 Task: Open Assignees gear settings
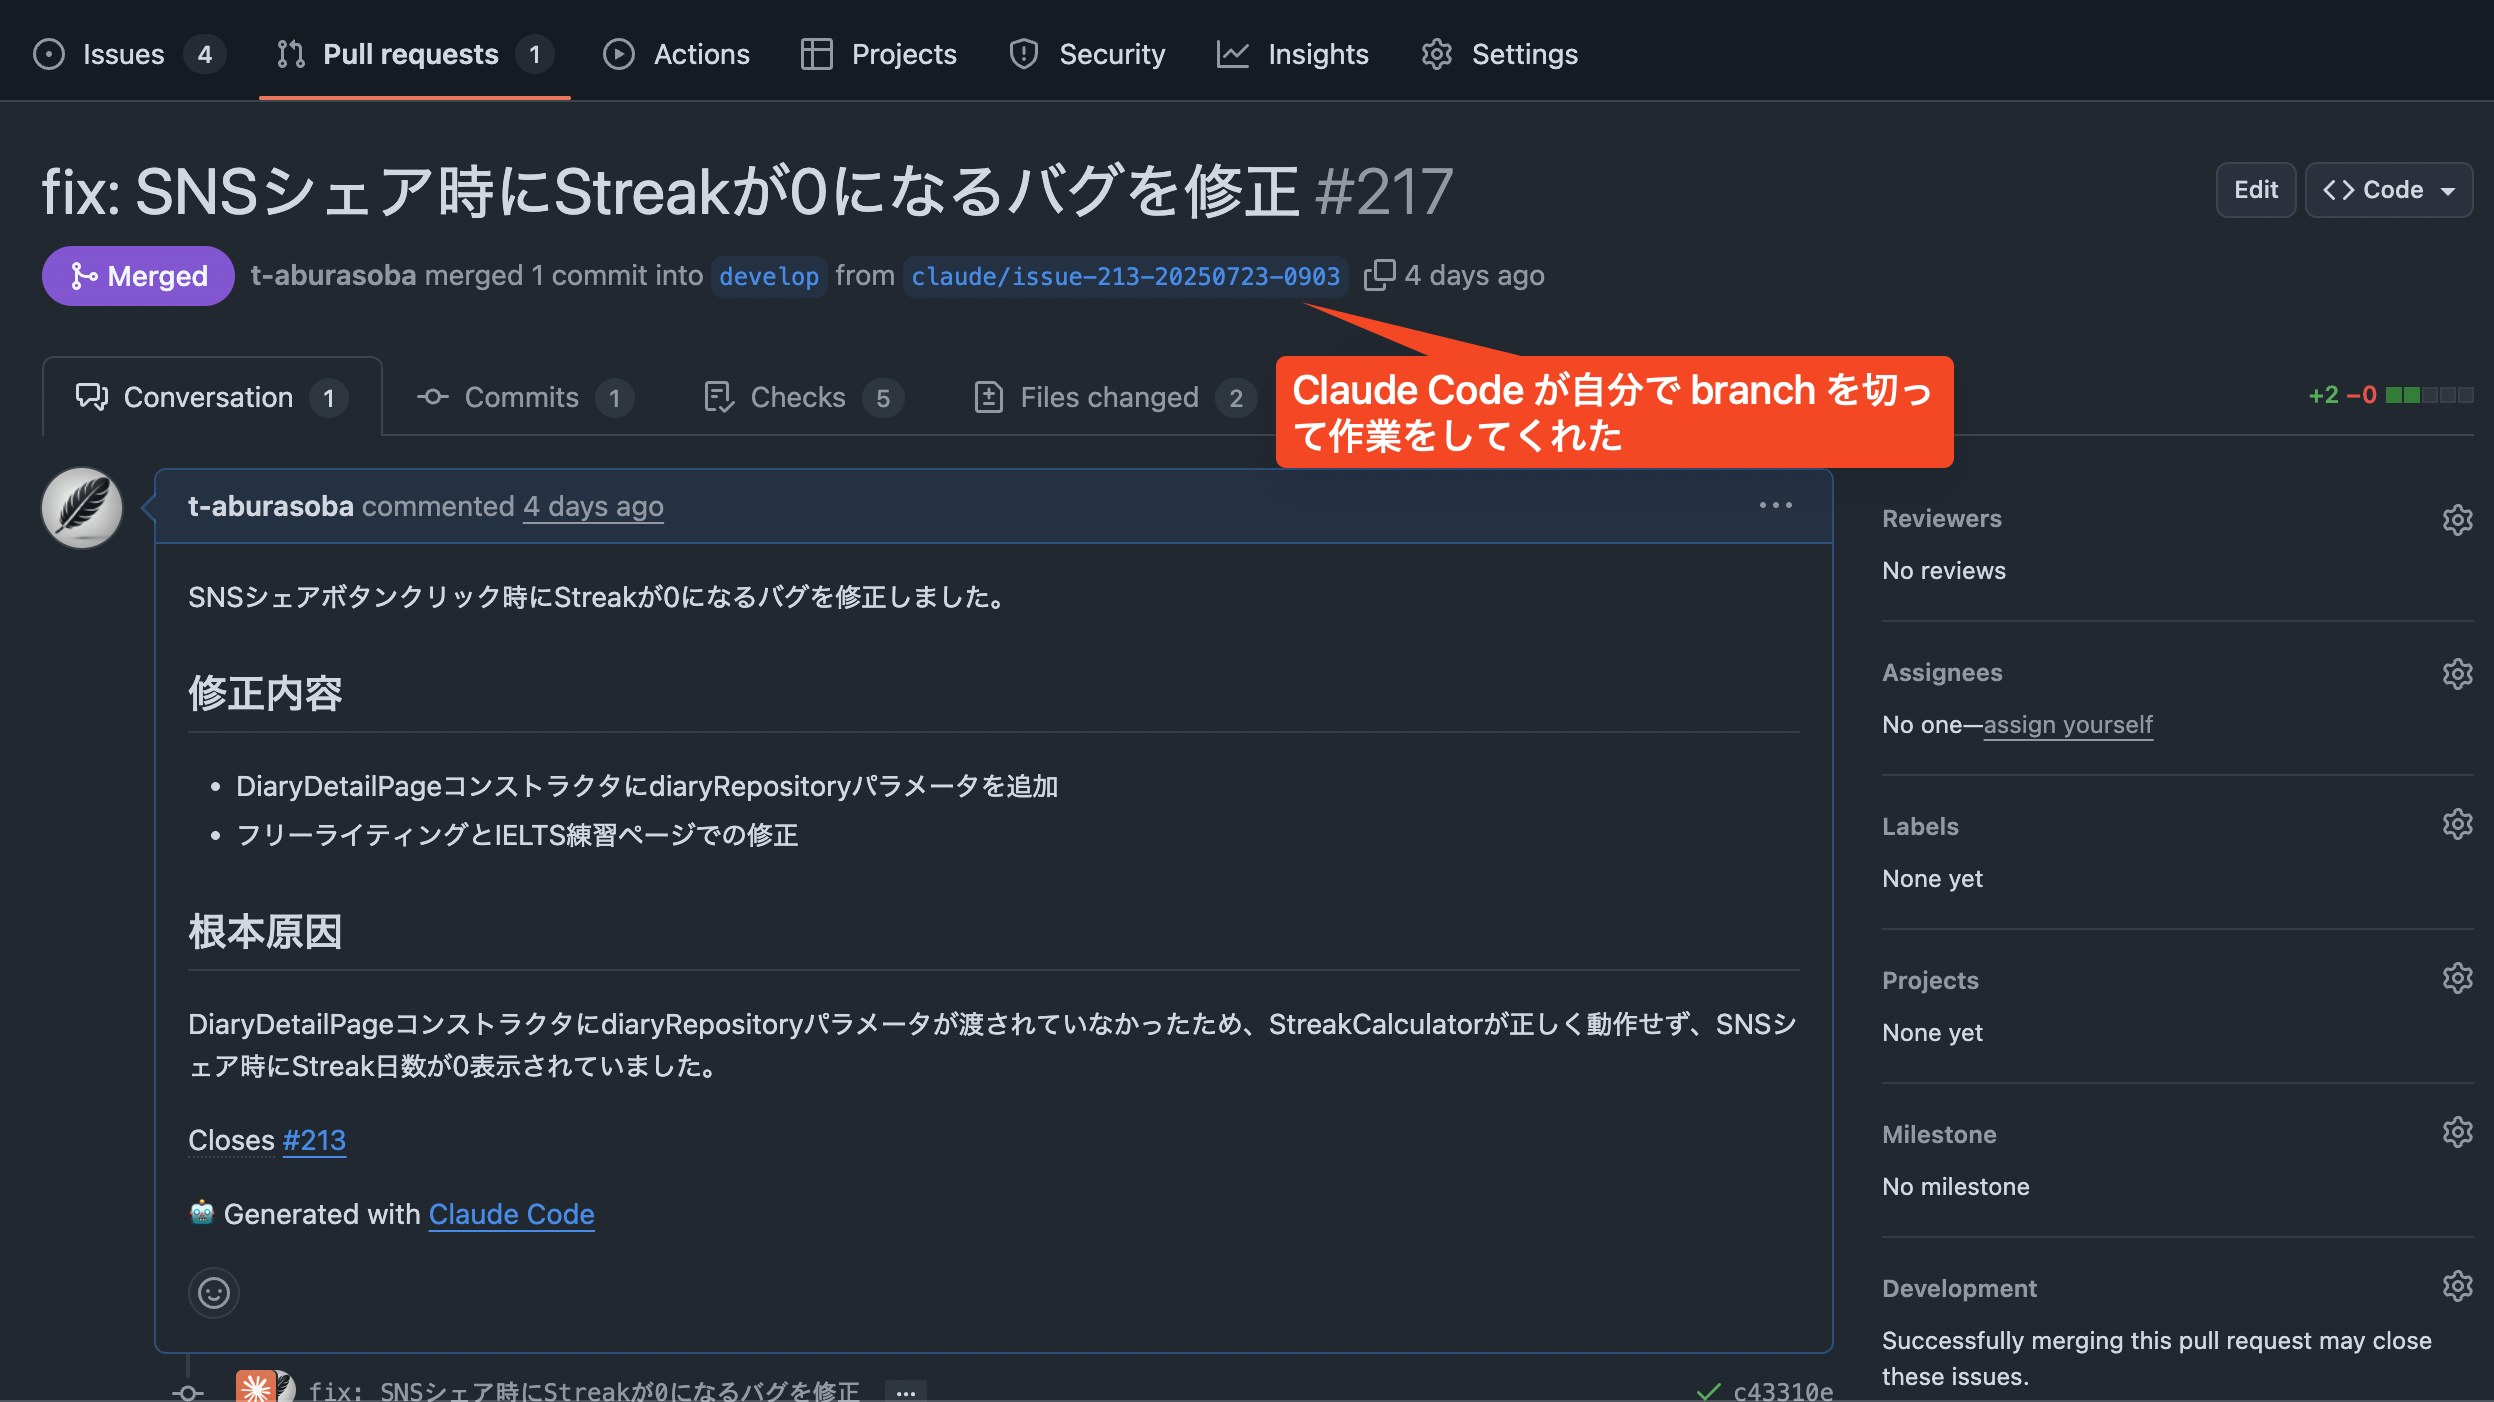coord(2457,674)
